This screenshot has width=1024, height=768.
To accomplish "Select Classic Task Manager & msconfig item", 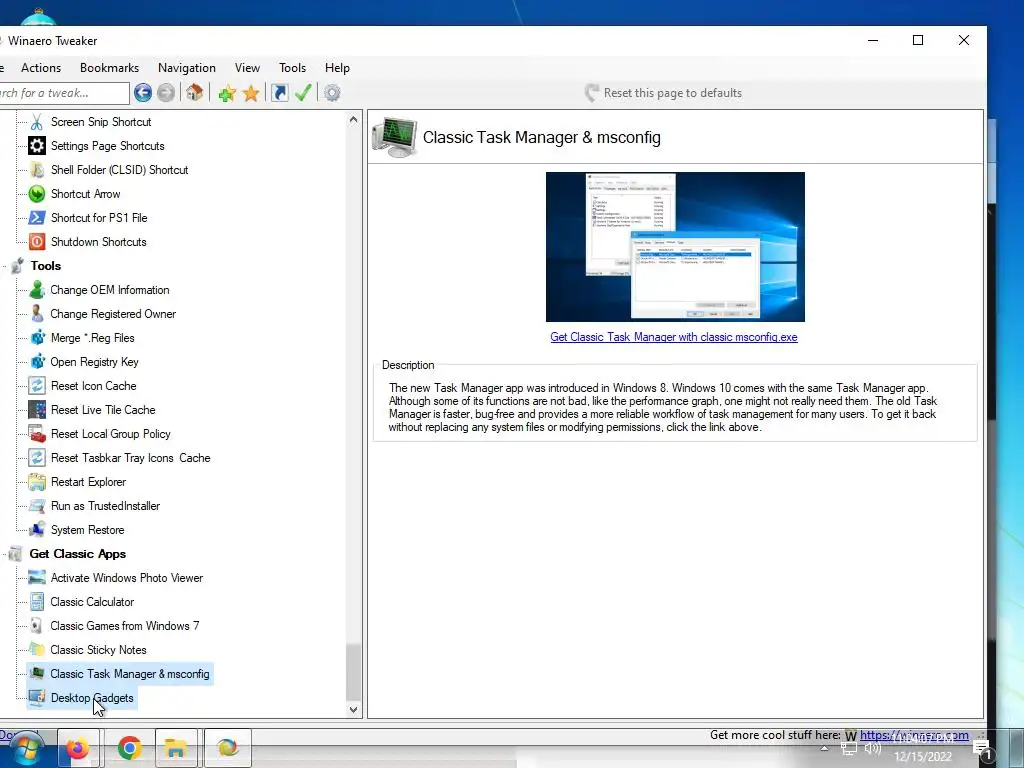I will coord(130,674).
